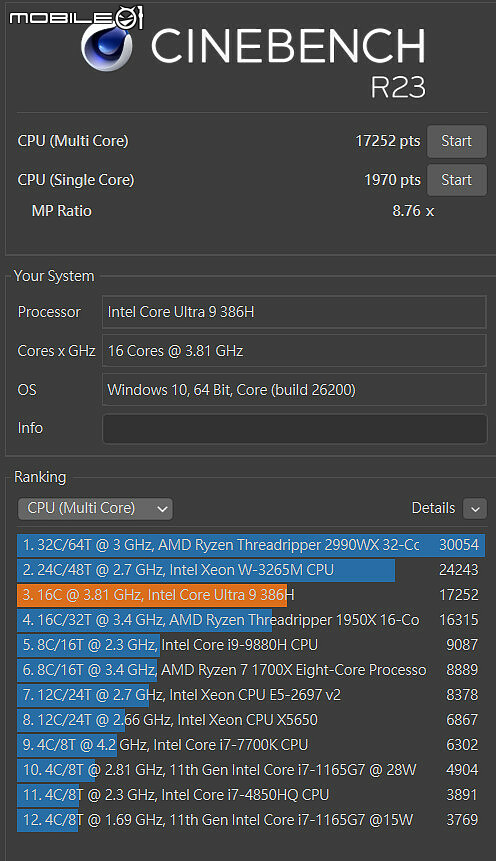Click the Processor label
This screenshot has height=861, width=496.
49,312
